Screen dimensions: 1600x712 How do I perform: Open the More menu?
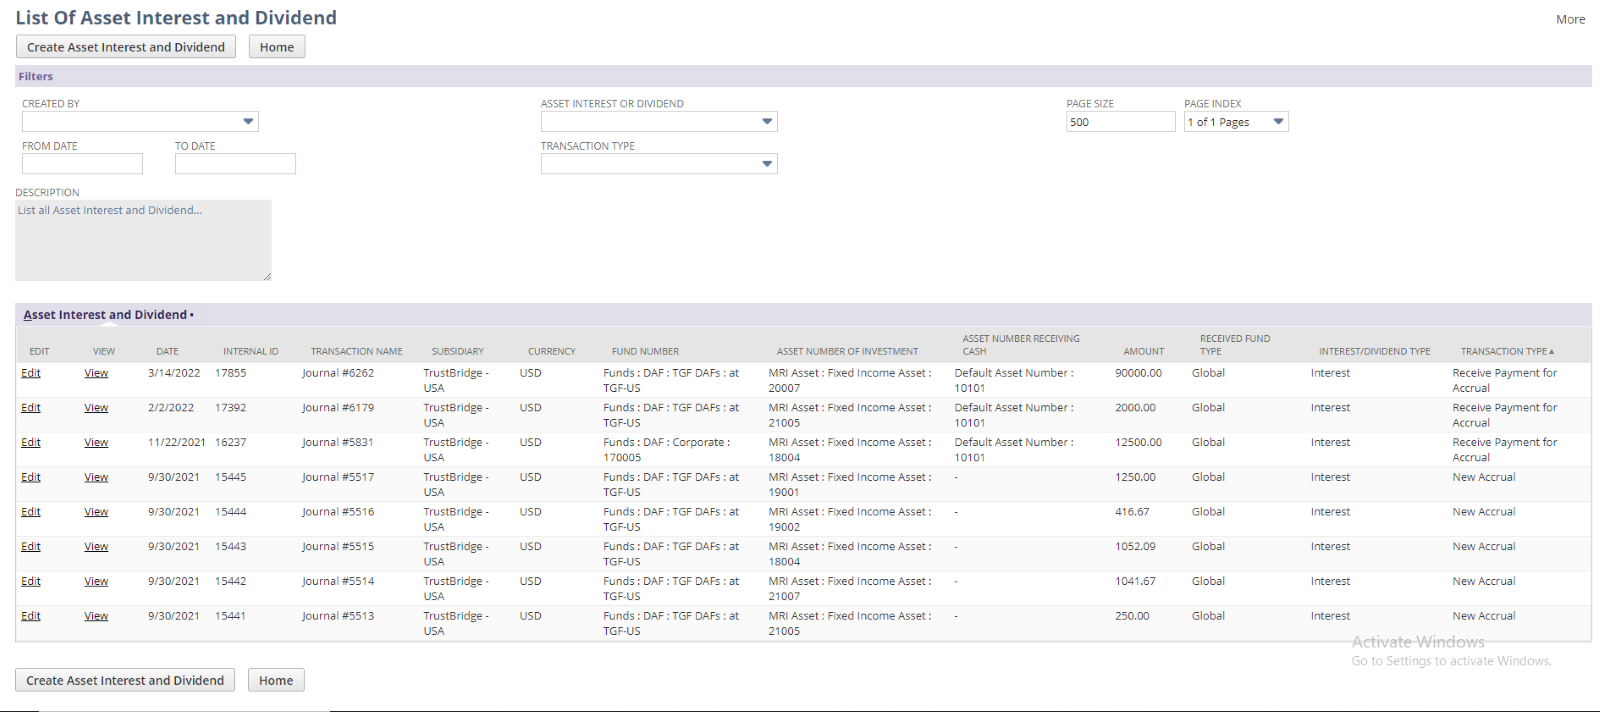pos(1570,19)
